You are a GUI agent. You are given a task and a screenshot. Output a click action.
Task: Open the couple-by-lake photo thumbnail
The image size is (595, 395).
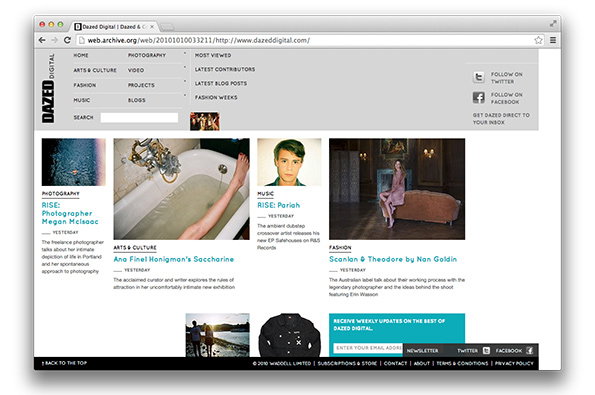[x=217, y=335]
